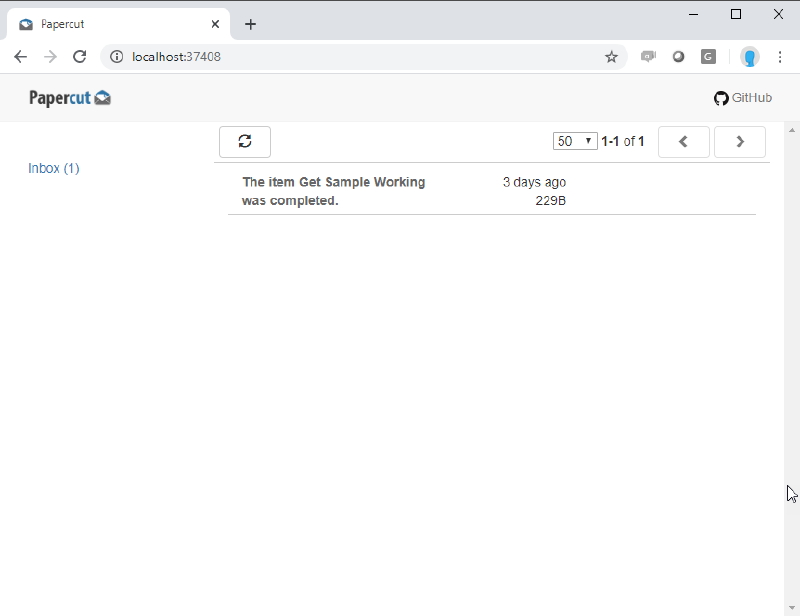Screen dimensions: 800x616
Task: Click the '3 days ago' timestamp
Action: pos(534,182)
